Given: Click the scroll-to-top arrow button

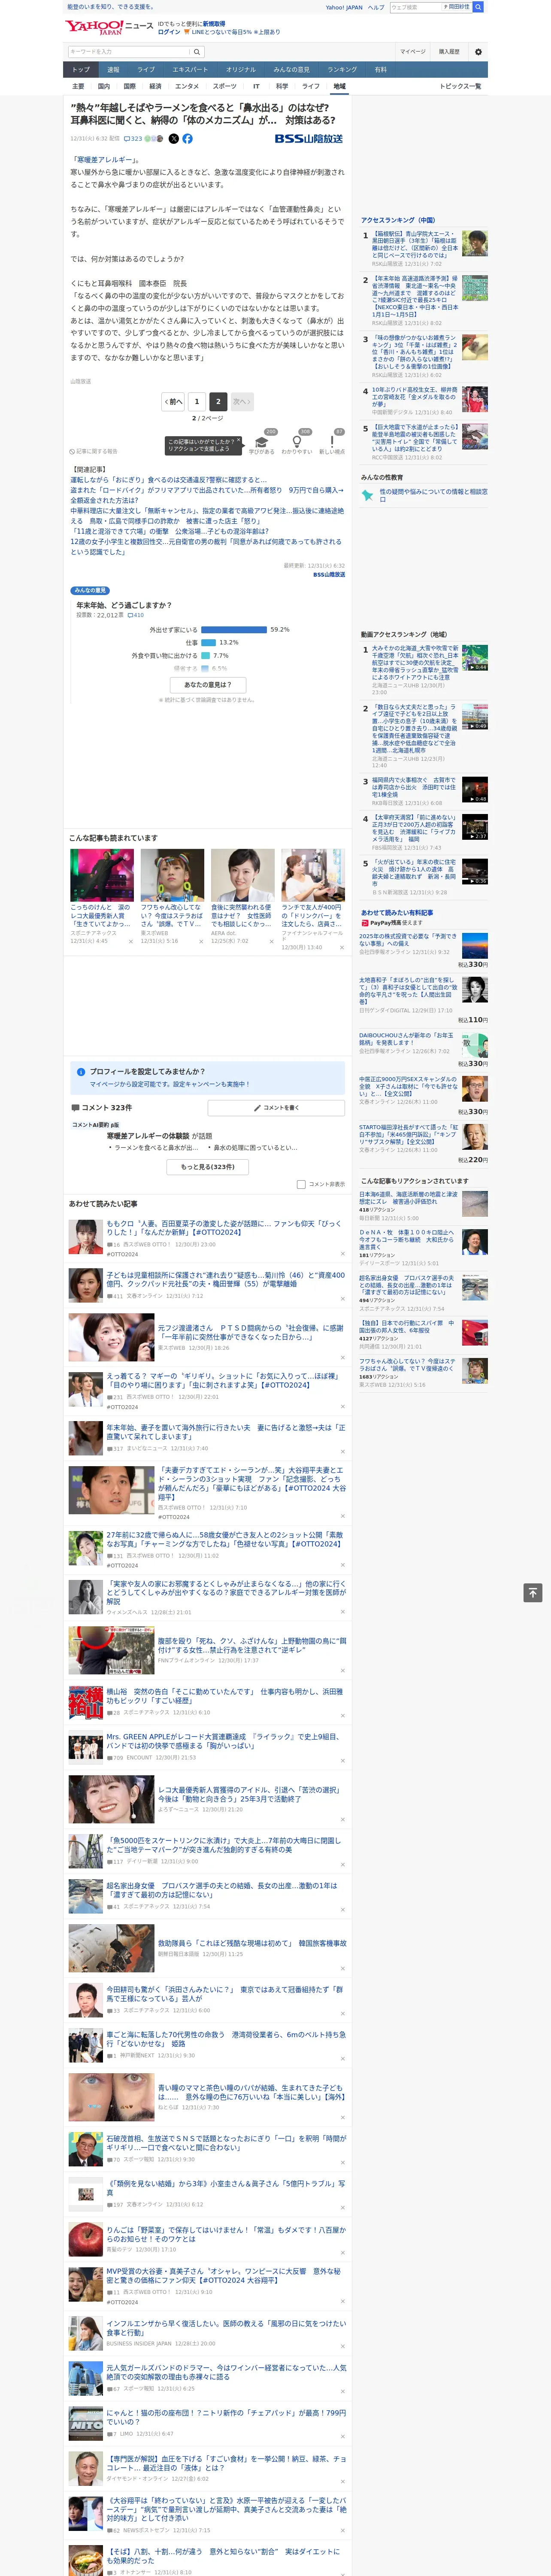Looking at the screenshot, I should (x=533, y=1592).
